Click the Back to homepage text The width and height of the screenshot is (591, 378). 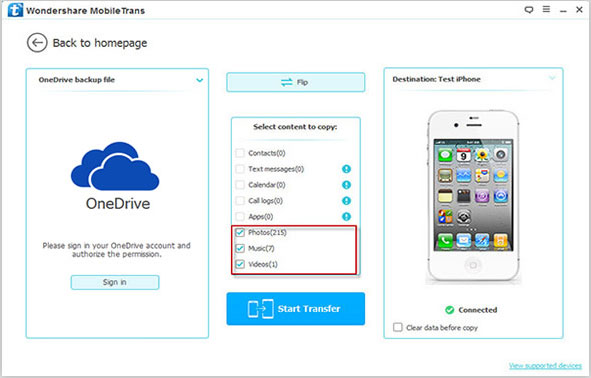tap(100, 43)
